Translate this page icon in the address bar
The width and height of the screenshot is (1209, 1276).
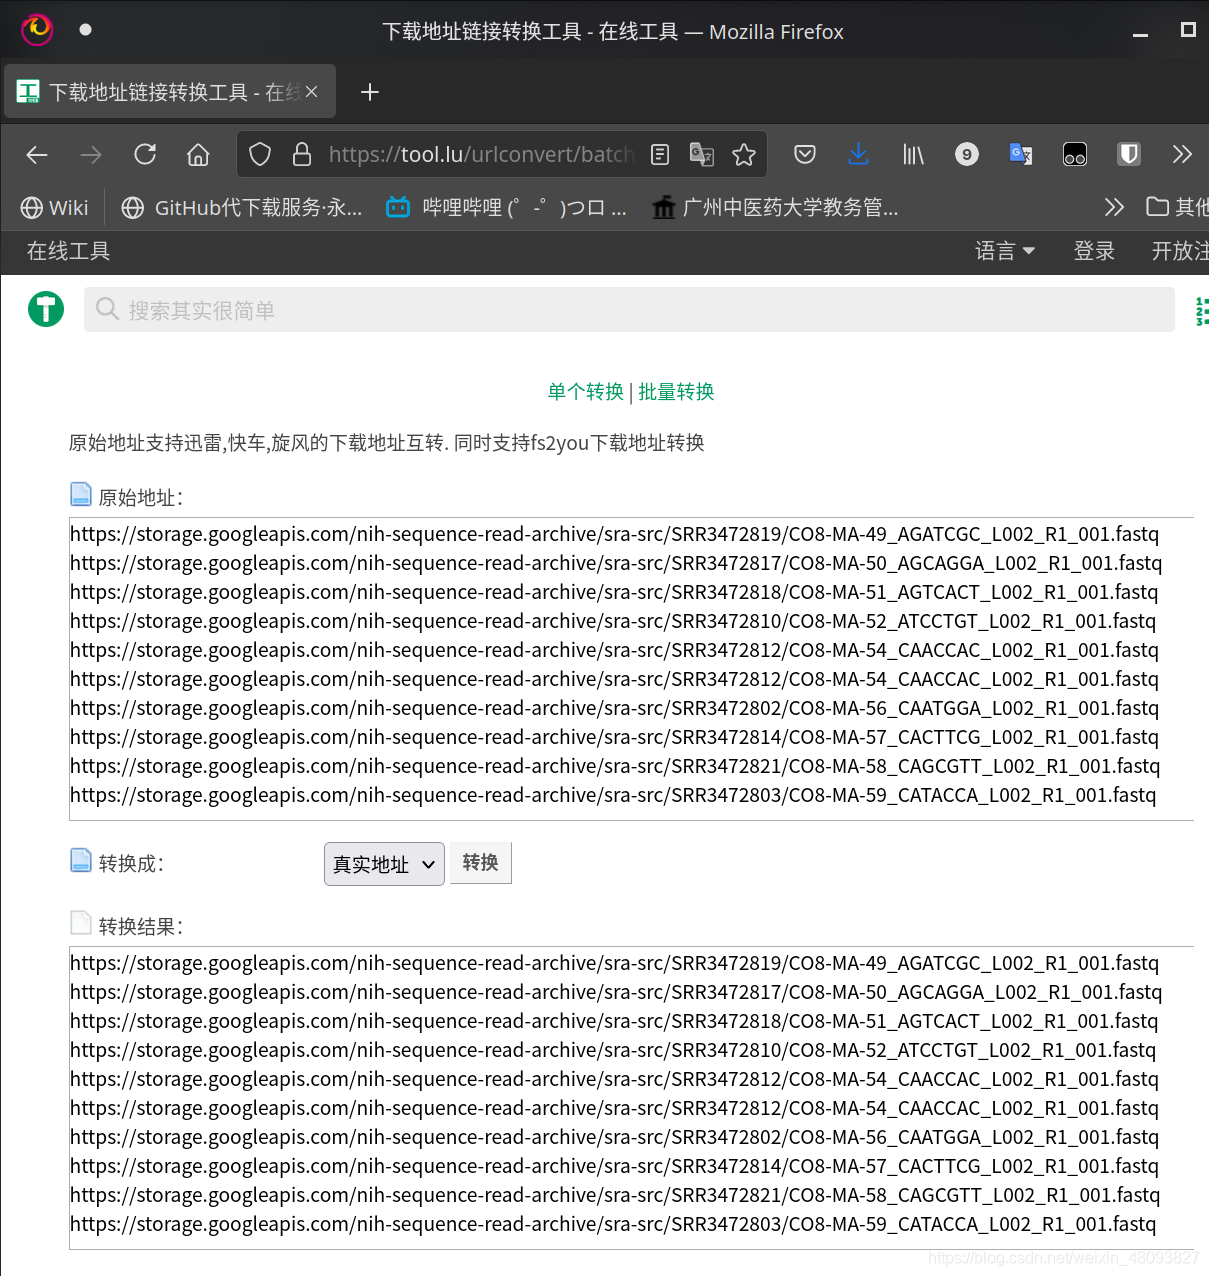pos(702,154)
